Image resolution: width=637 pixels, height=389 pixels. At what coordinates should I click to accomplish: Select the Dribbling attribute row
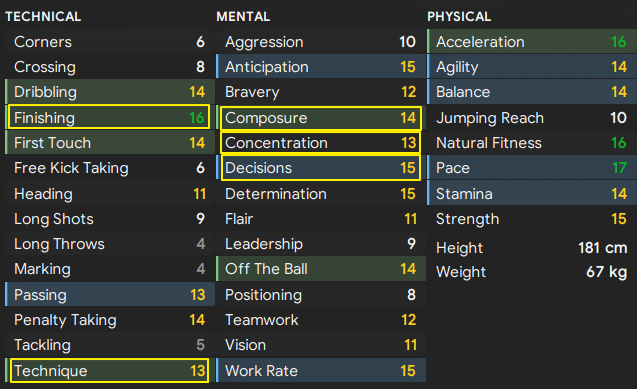coord(110,92)
